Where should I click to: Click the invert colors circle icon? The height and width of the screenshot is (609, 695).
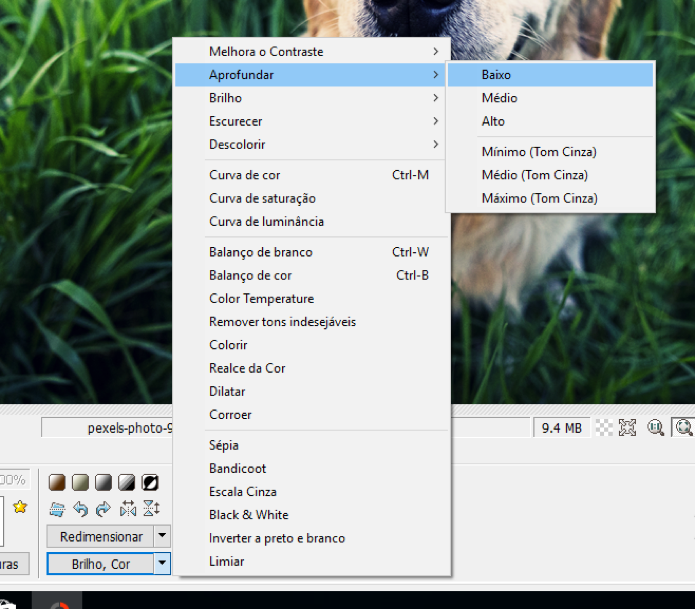pyautogui.click(x=150, y=483)
